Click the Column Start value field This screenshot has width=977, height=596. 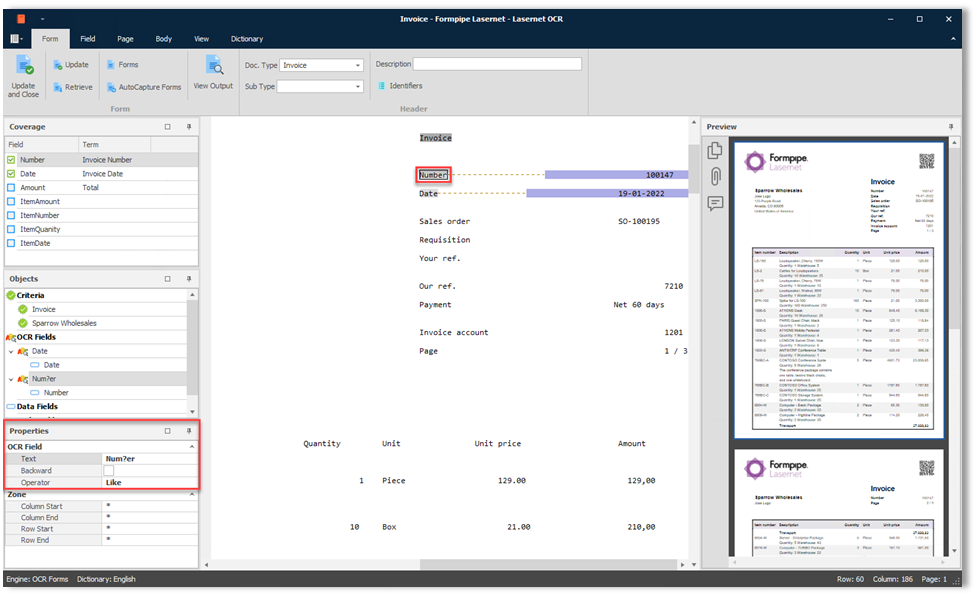150,506
